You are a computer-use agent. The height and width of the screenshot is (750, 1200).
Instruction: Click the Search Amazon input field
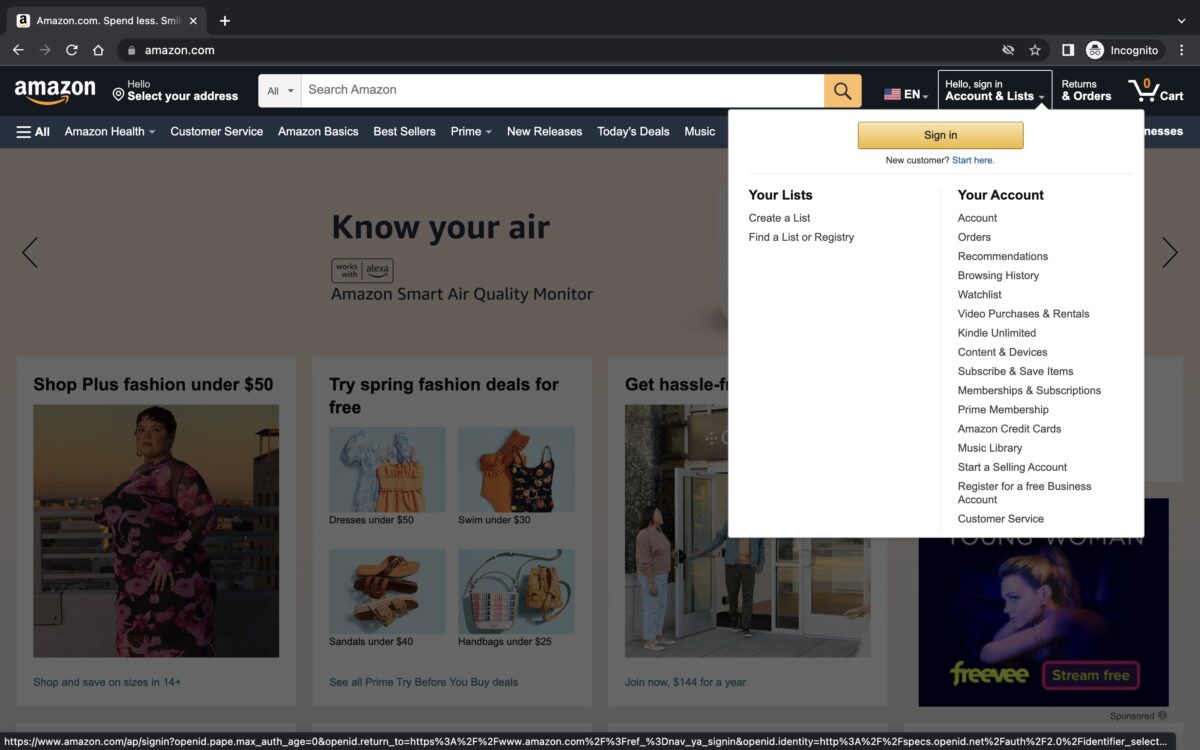[563, 91]
